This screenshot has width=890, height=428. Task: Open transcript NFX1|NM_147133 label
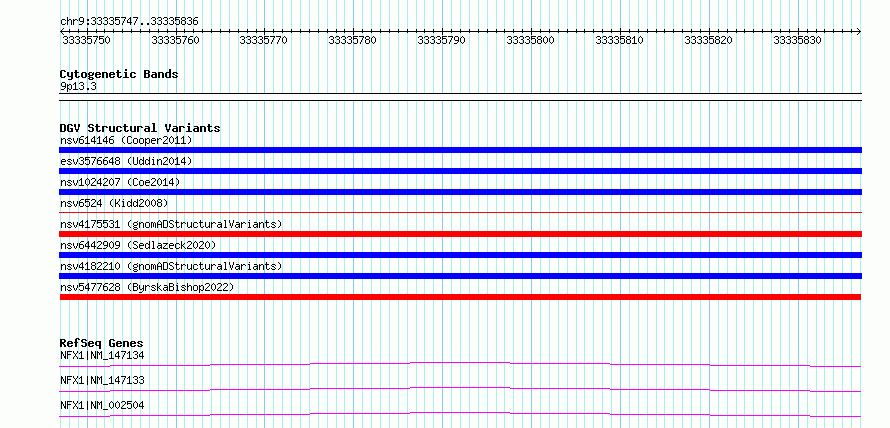tap(102, 380)
